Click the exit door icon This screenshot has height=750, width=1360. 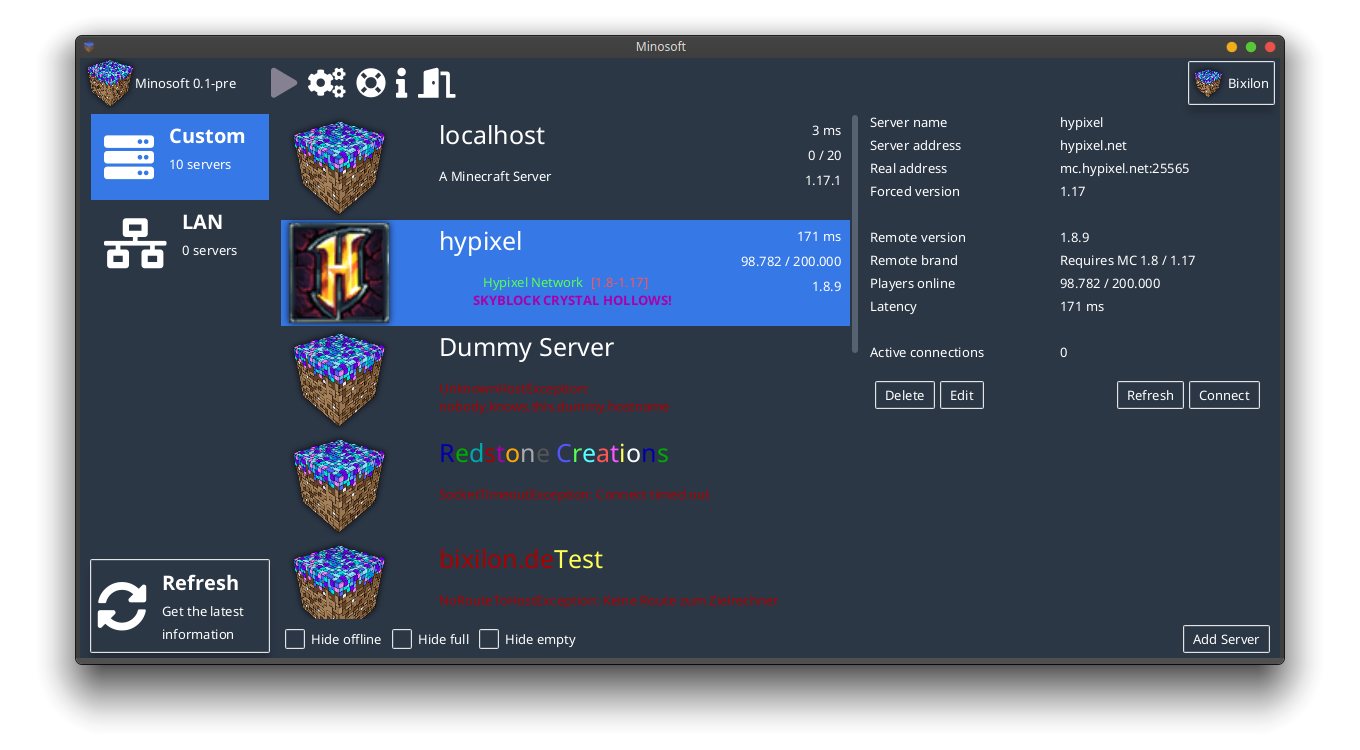click(436, 83)
